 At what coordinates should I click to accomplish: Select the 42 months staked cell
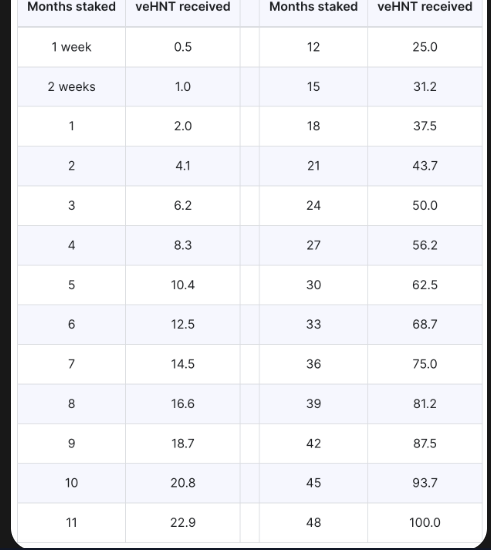tap(314, 443)
